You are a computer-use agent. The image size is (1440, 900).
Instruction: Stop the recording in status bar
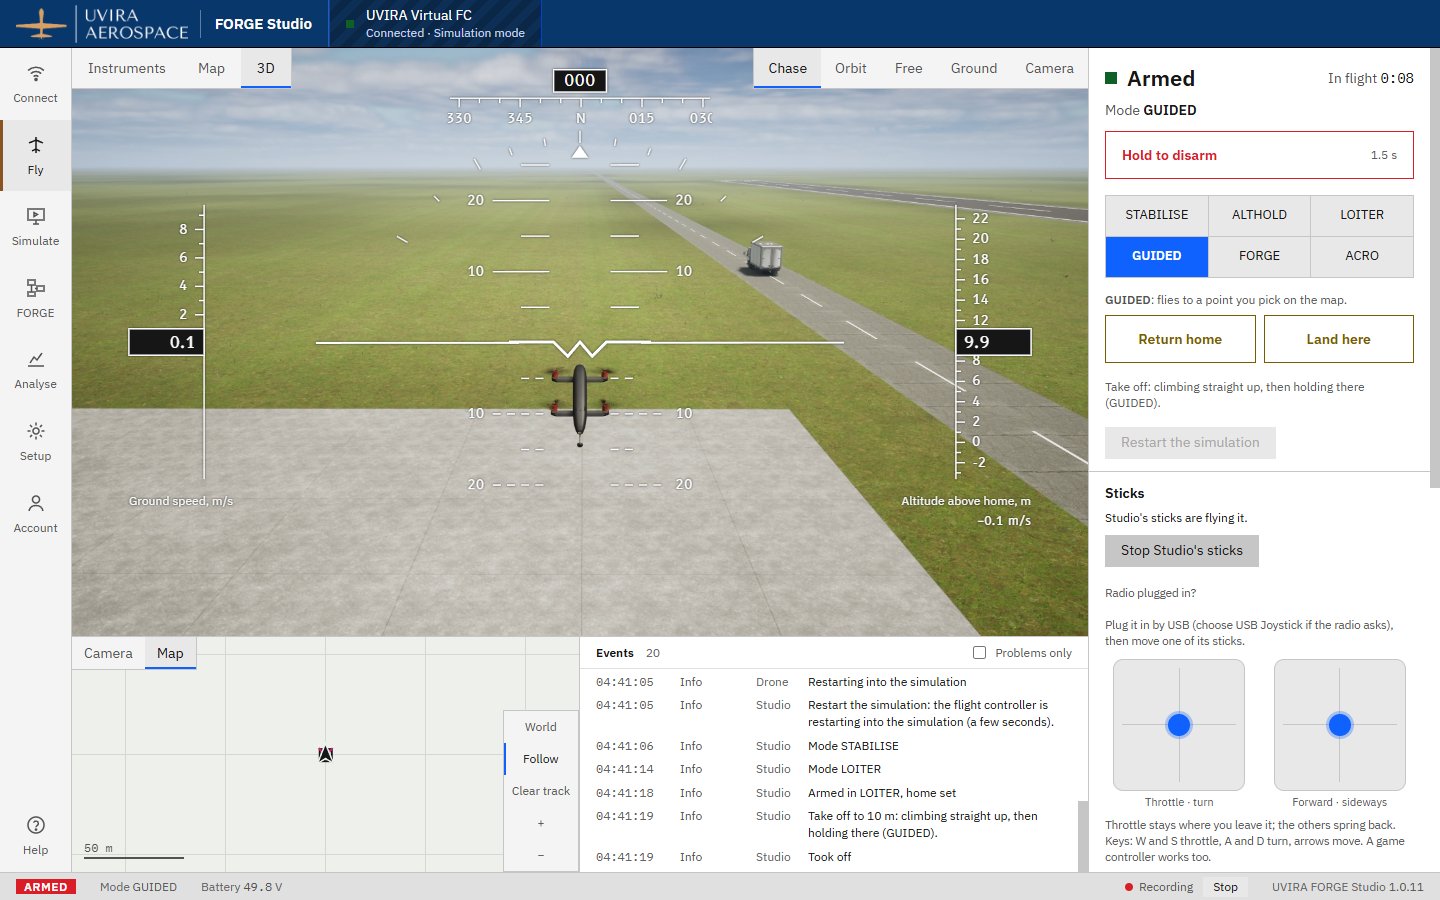[1225, 887]
